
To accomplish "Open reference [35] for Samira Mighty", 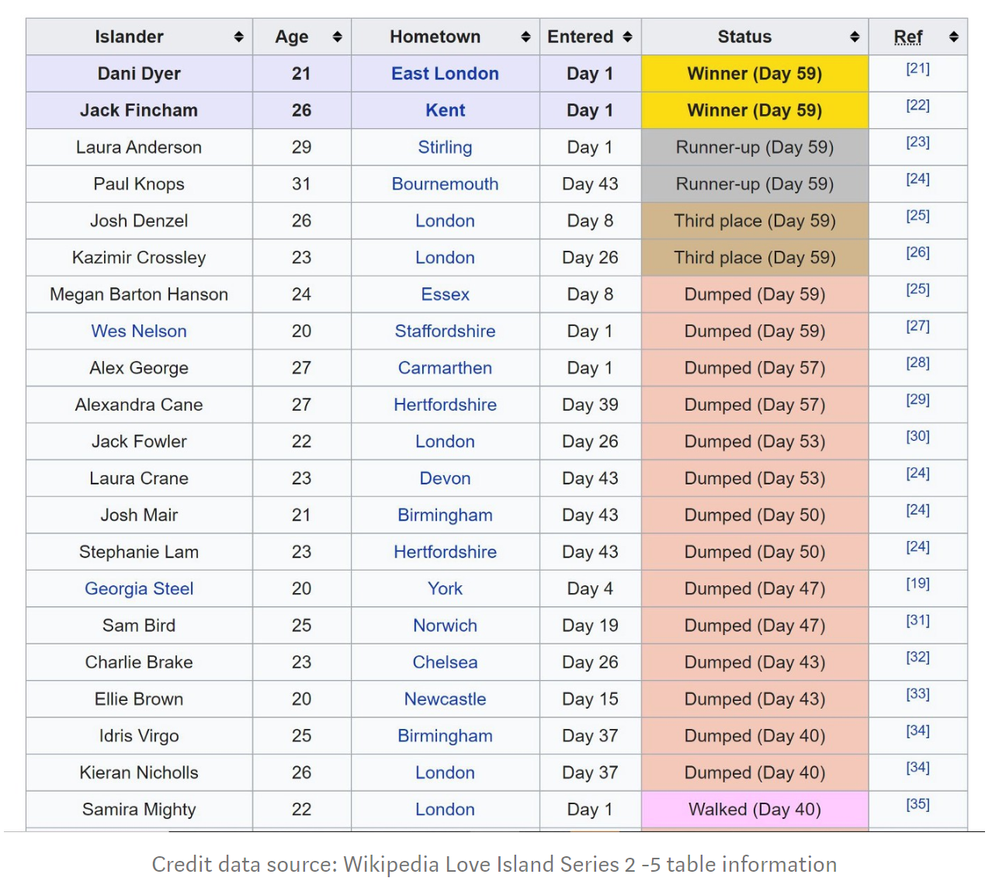I will coord(917,804).
